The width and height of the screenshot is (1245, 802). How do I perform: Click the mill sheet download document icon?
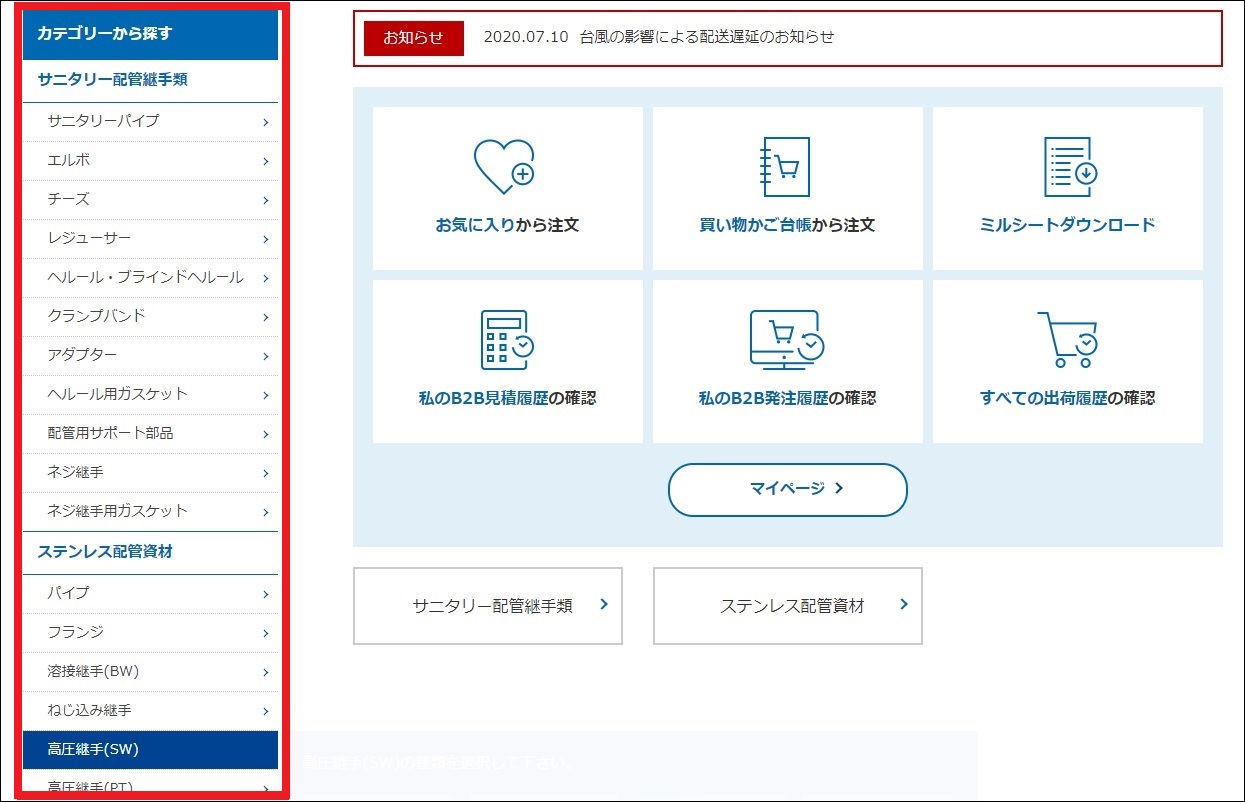click(1069, 166)
